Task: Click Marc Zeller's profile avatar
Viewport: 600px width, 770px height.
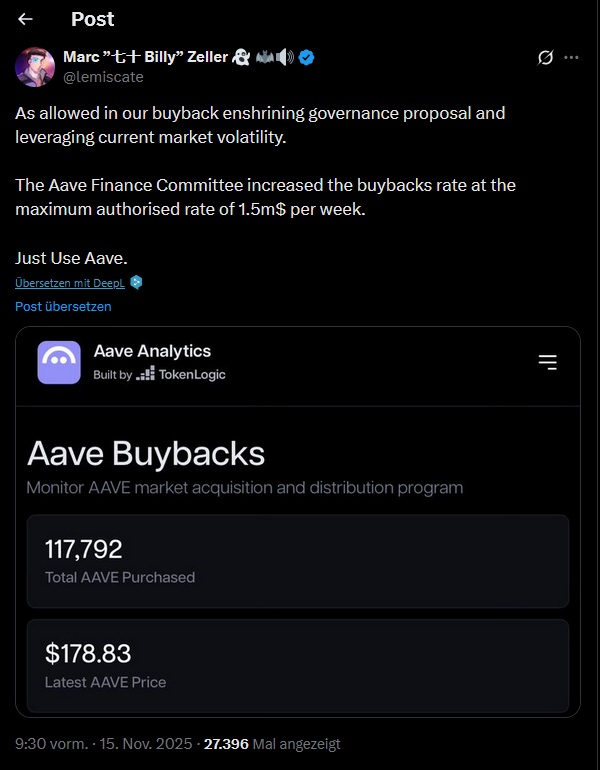Action: [35, 66]
